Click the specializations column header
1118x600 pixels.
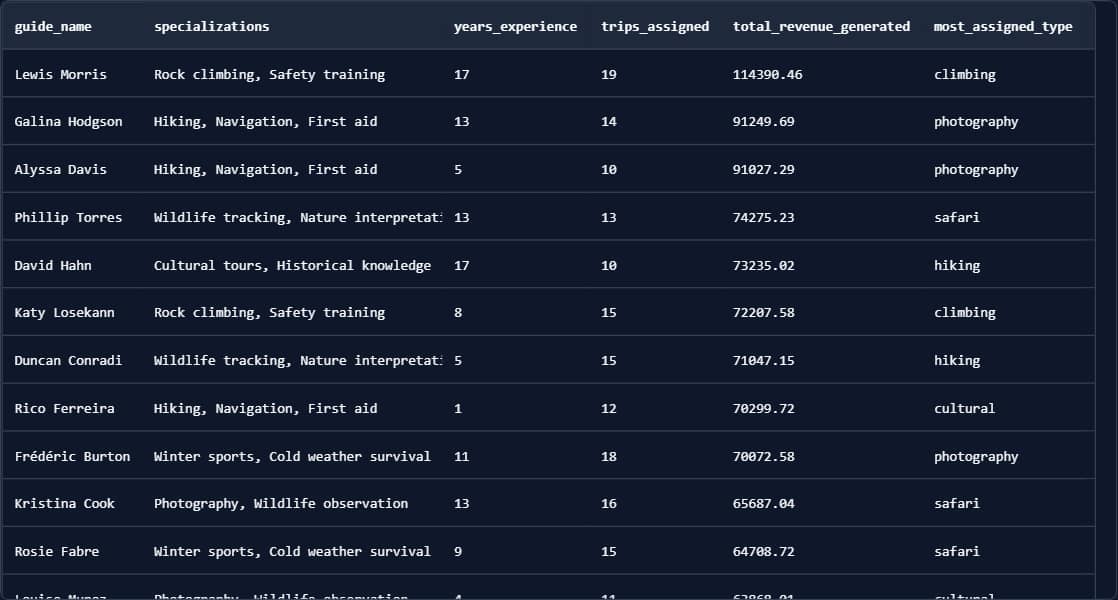point(211,27)
